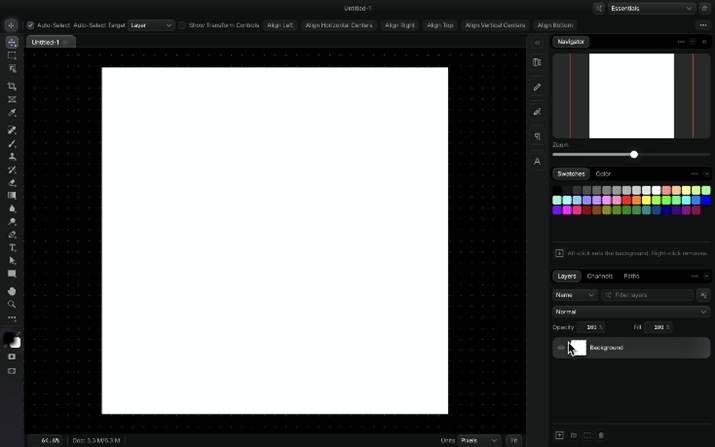The height and width of the screenshot is (447, 715).
Task: Click the Navigator Zoom slider handle
Action: click(634, 155)
